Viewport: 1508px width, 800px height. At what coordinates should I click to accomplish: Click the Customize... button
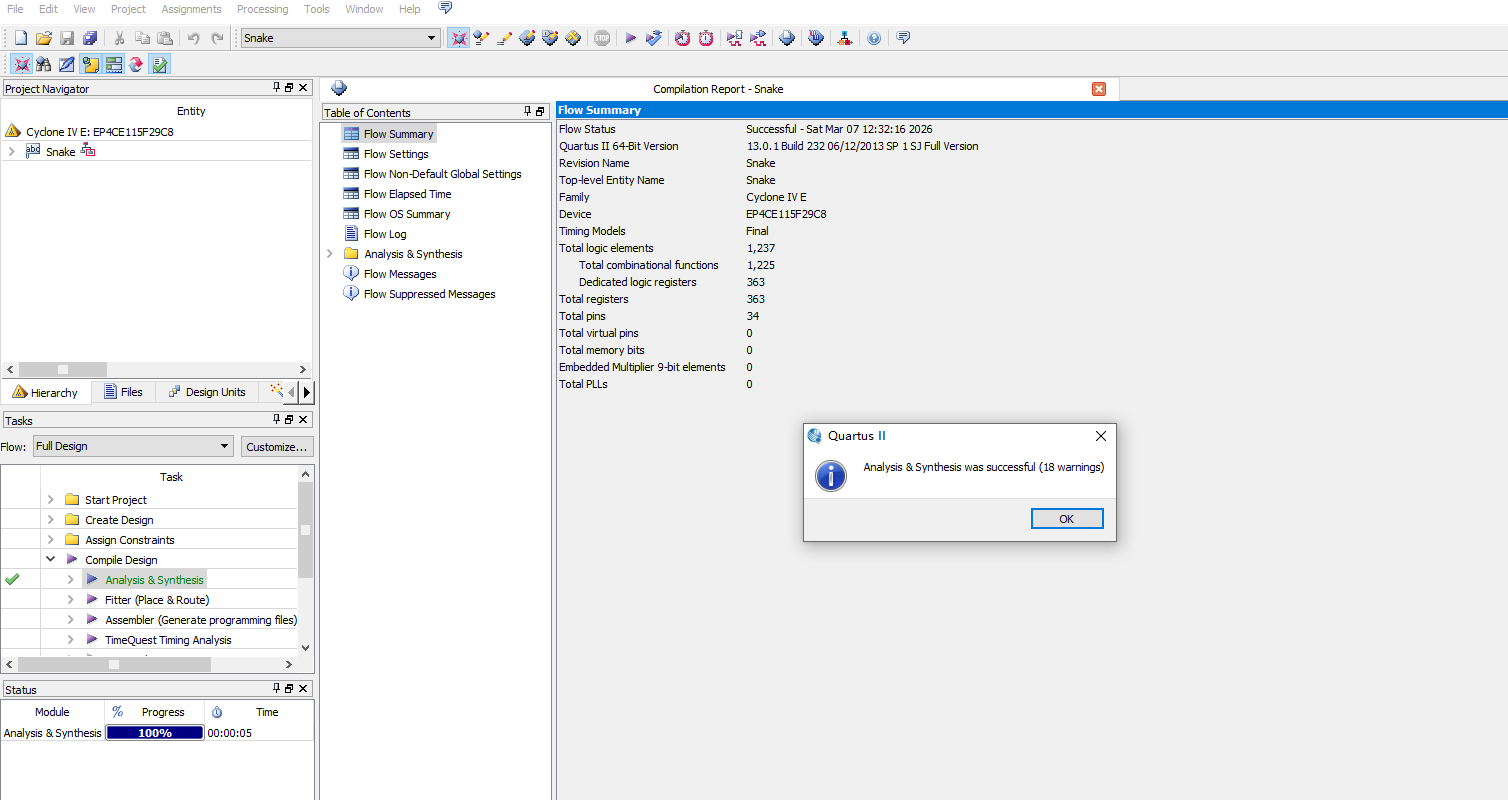pos(277,446)
